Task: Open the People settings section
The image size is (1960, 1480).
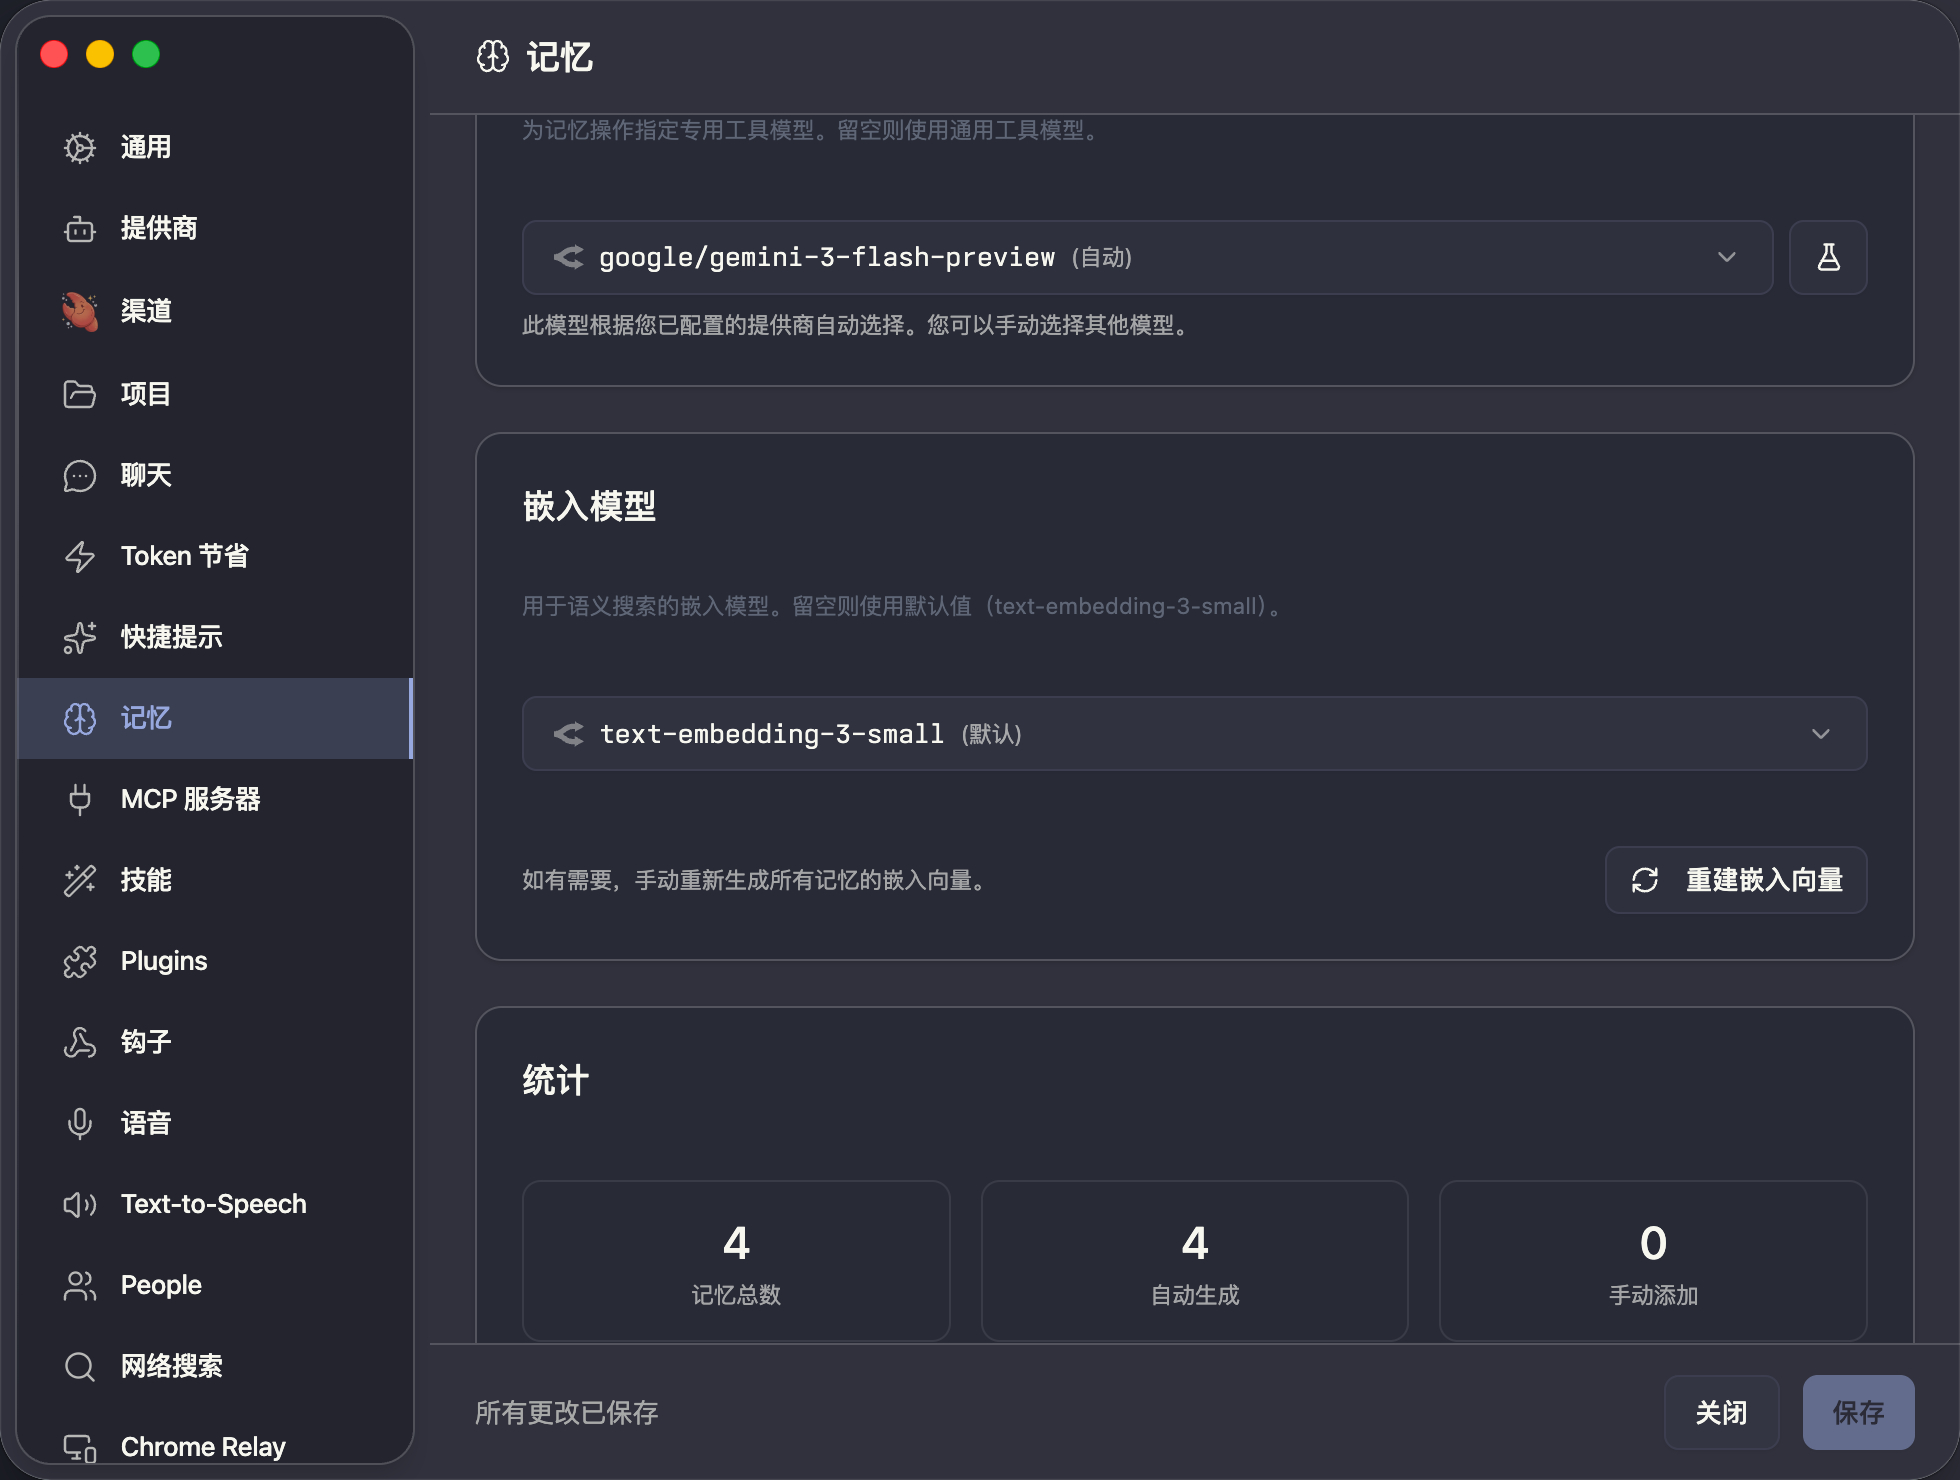Action: click(x=161, y=1285)
